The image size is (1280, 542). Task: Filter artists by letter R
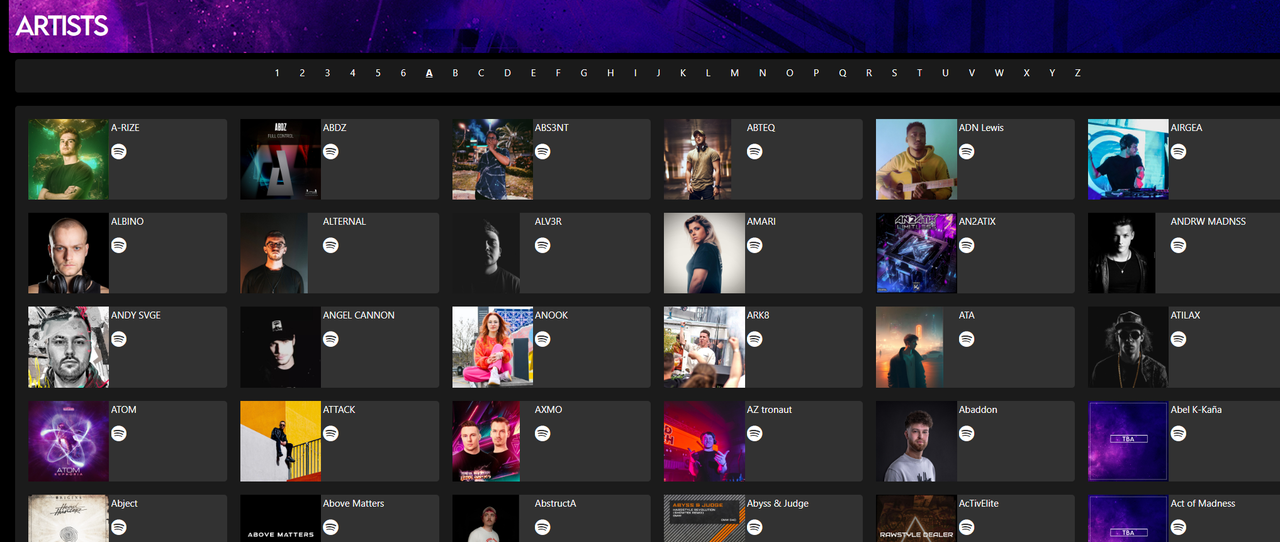(x=869, y=73)
